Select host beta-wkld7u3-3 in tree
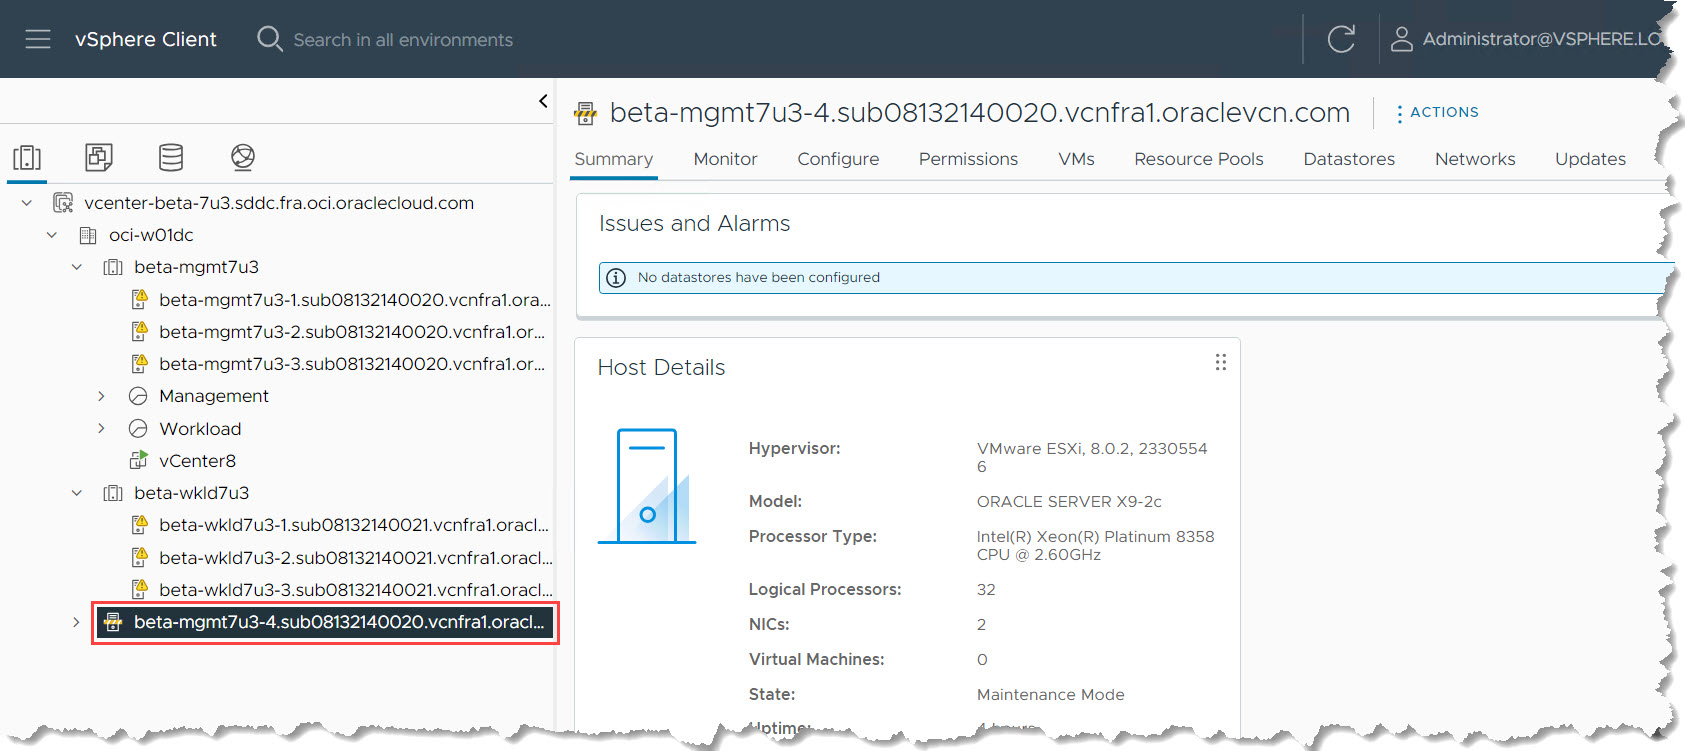 356,589
